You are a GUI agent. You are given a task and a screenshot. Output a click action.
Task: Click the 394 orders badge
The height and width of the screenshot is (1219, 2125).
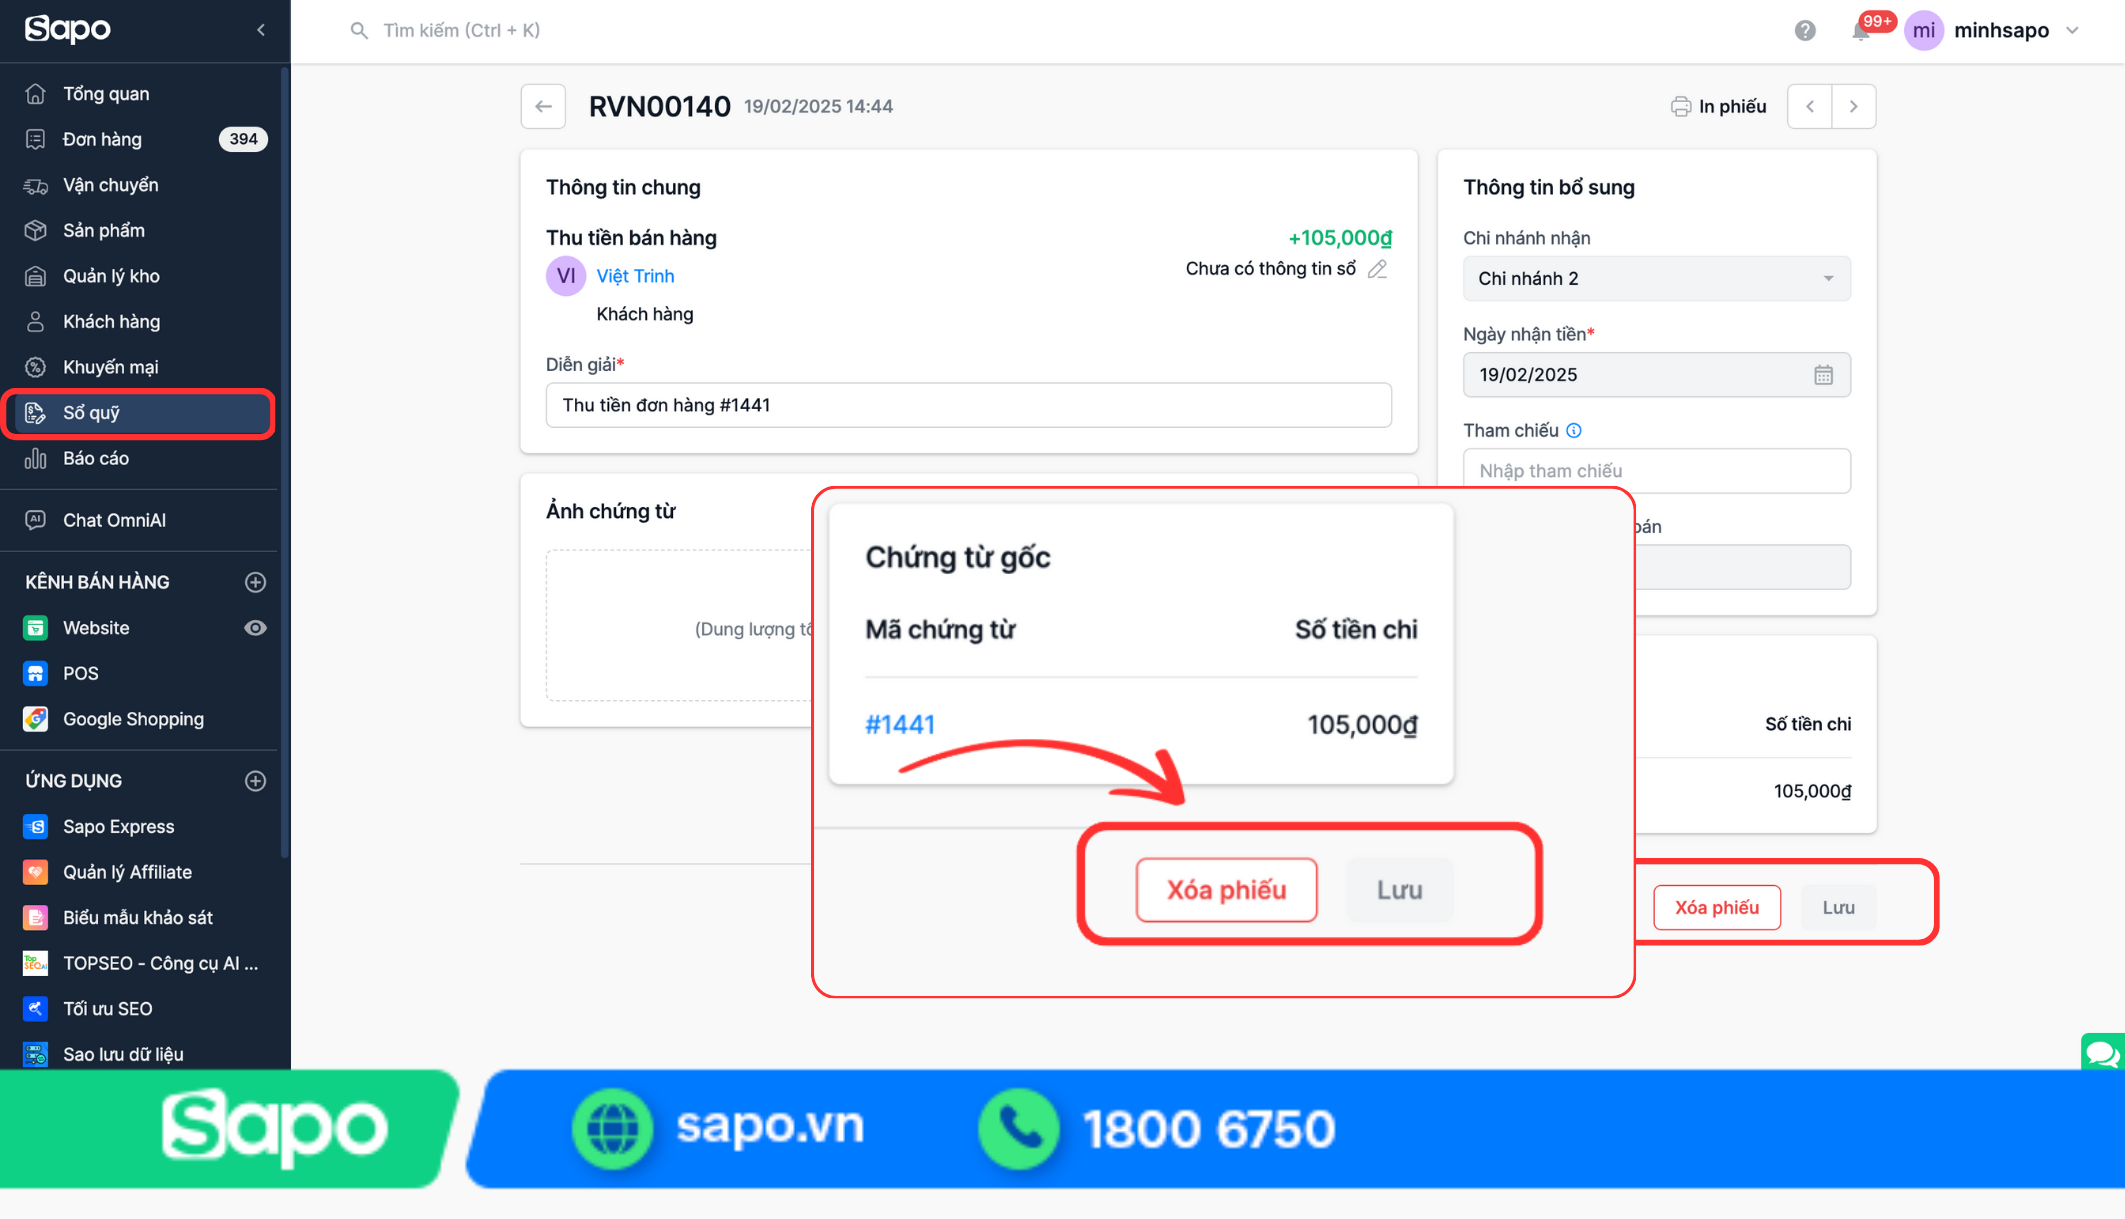coord(243,139)
